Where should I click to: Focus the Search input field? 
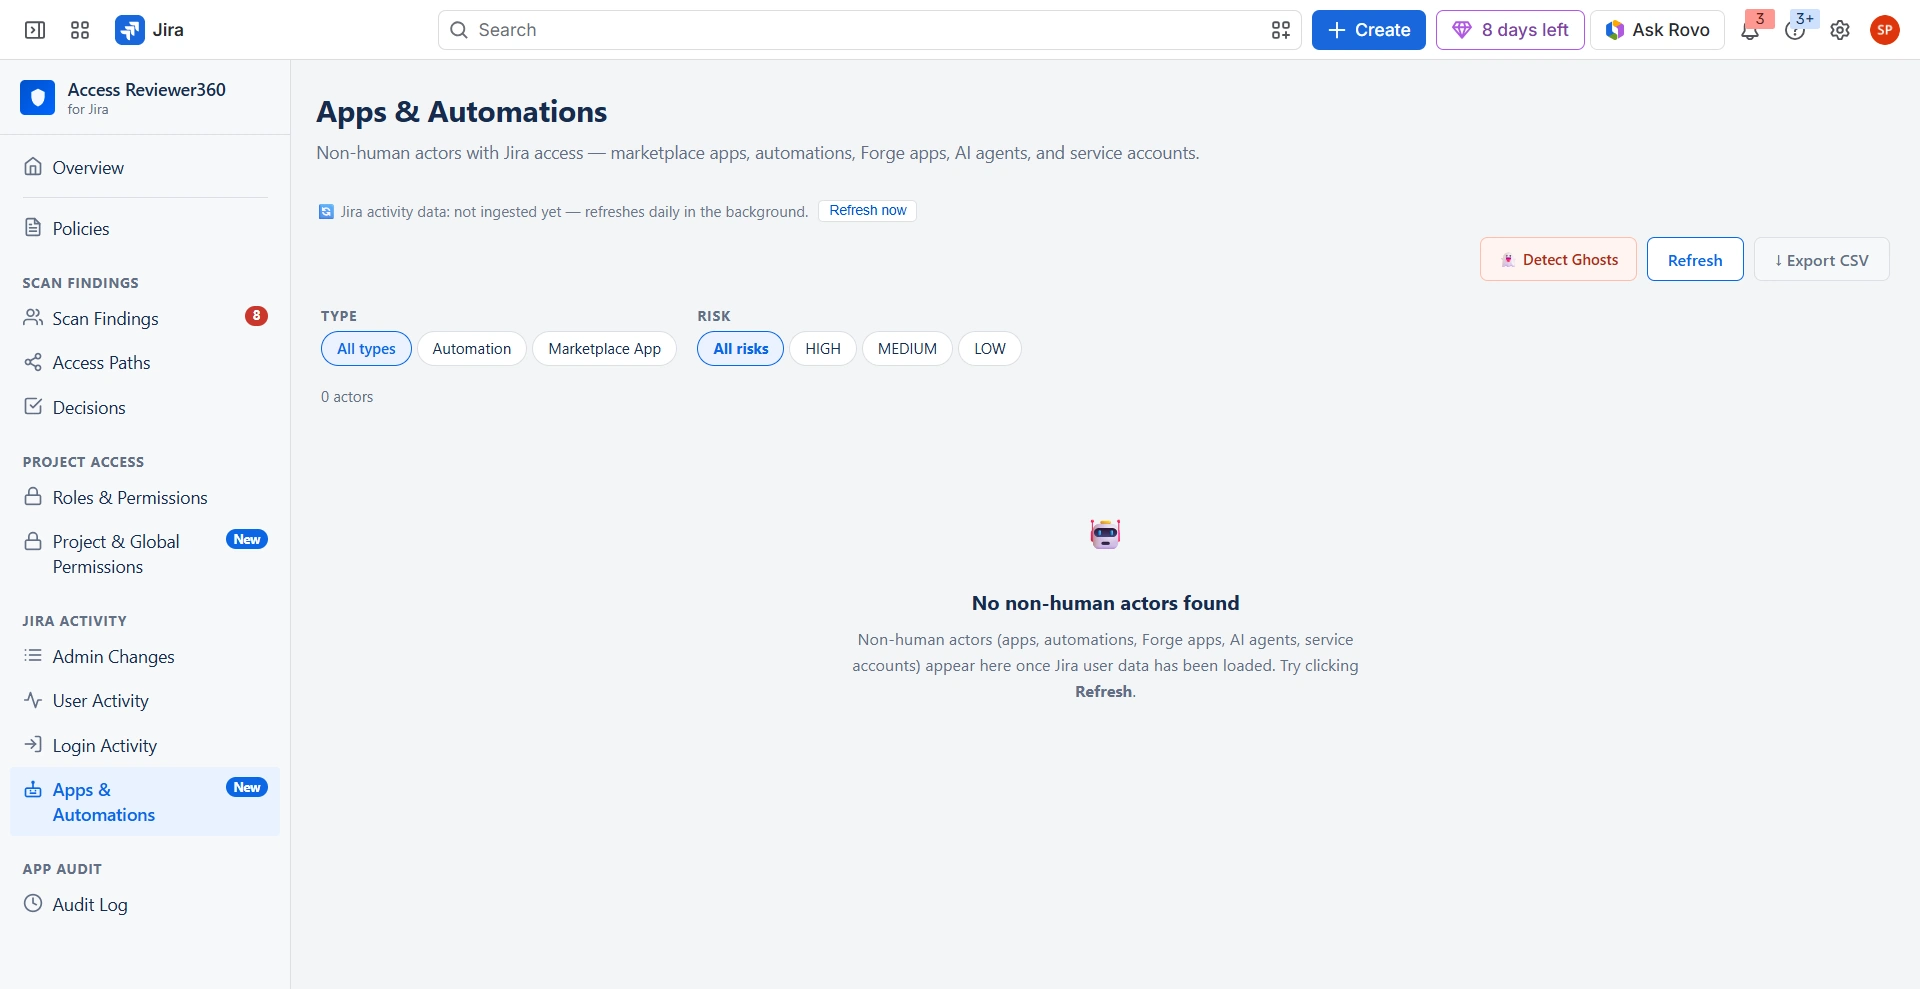click(870, 30)
